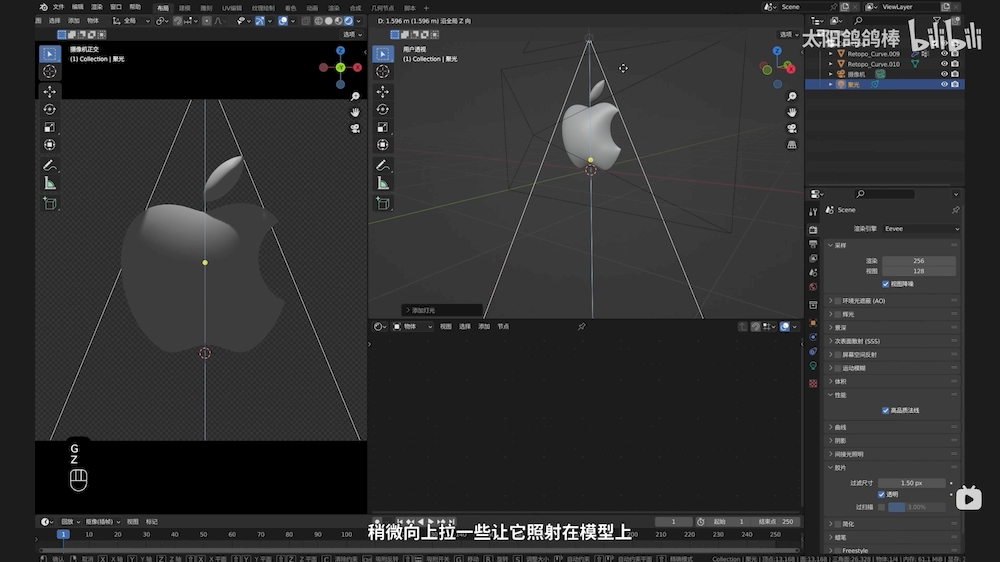Open the Add menu in the node editor header
Viewport: 1000px width, 562px height.
484,327
